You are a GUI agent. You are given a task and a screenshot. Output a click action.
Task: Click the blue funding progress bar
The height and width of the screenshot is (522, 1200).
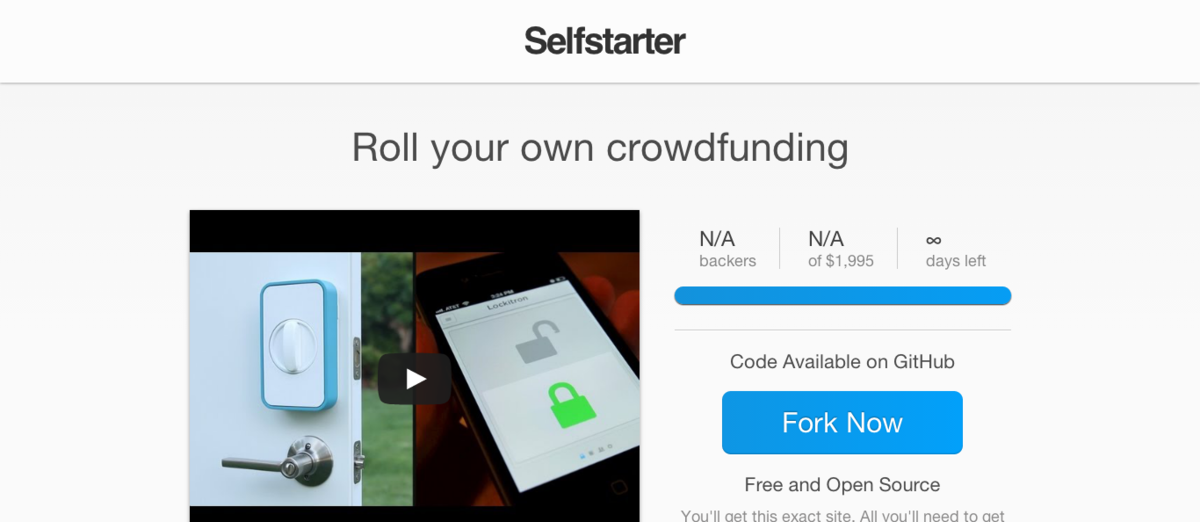[x=843, y=296]
